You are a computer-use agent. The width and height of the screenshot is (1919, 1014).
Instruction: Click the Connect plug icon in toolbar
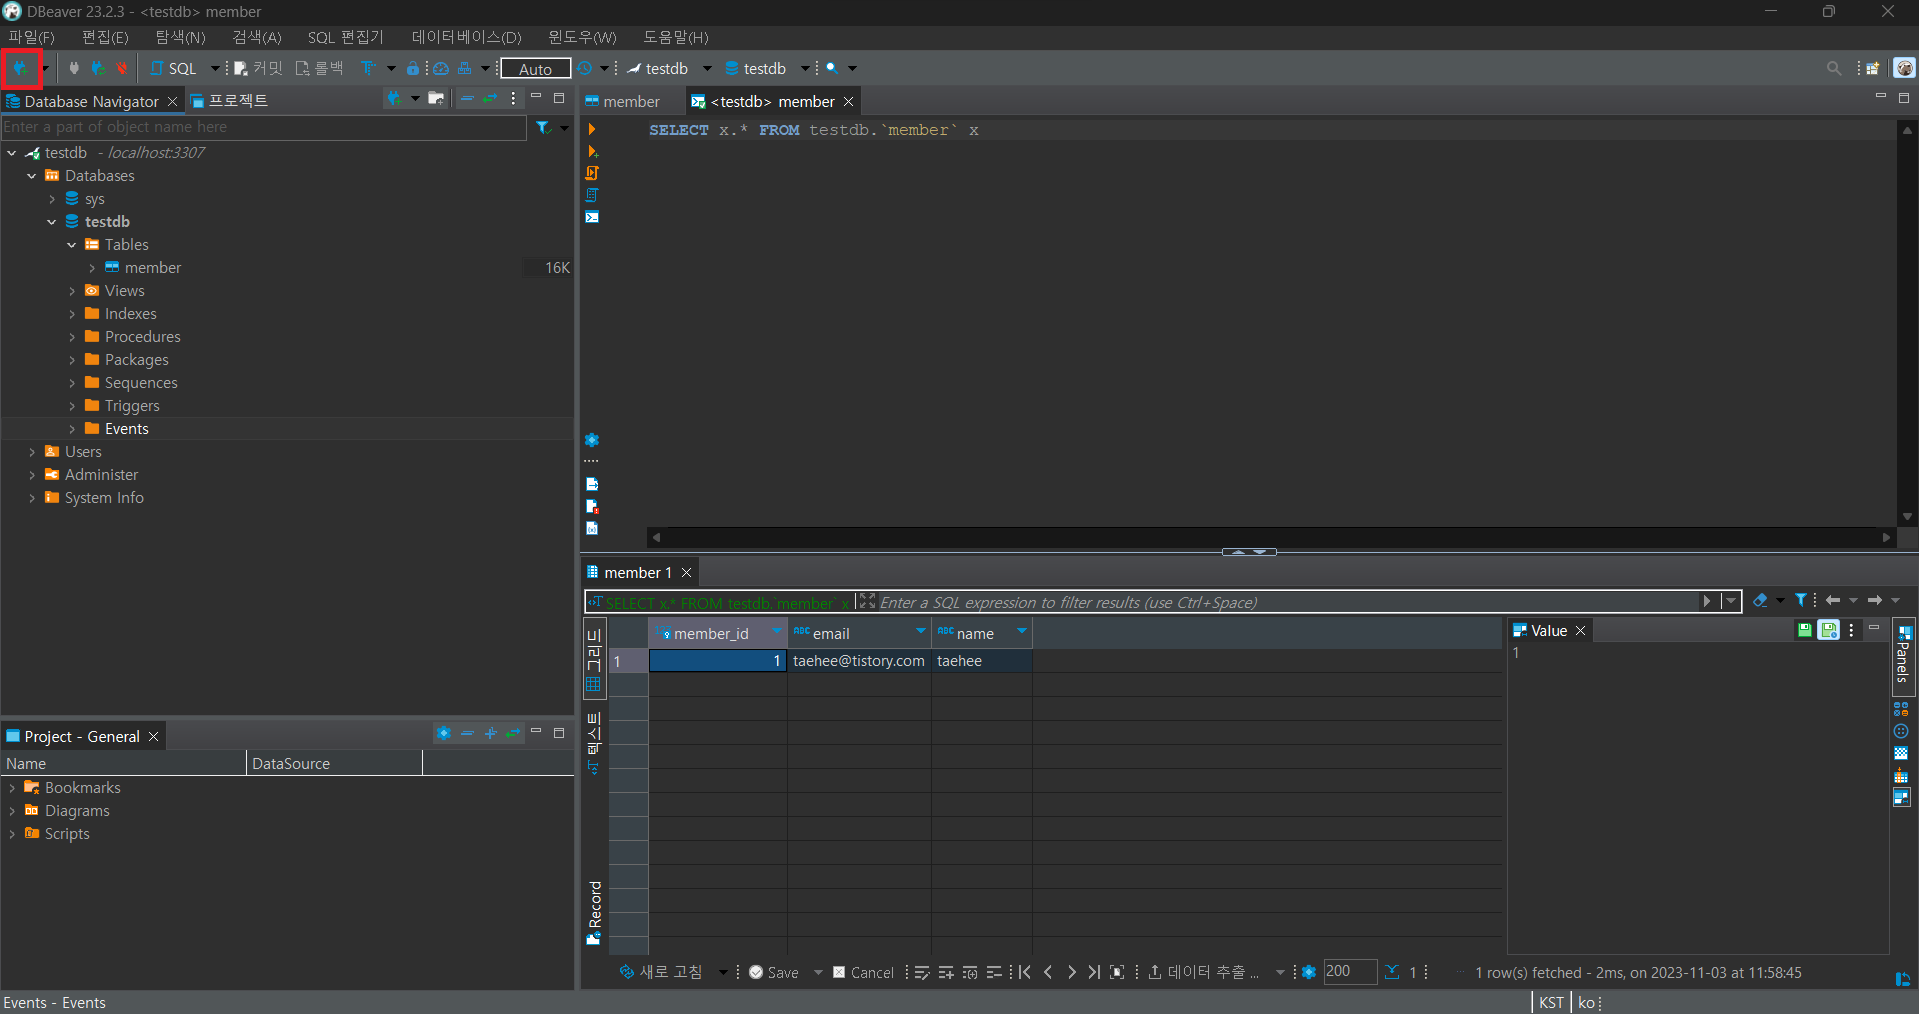74,68
